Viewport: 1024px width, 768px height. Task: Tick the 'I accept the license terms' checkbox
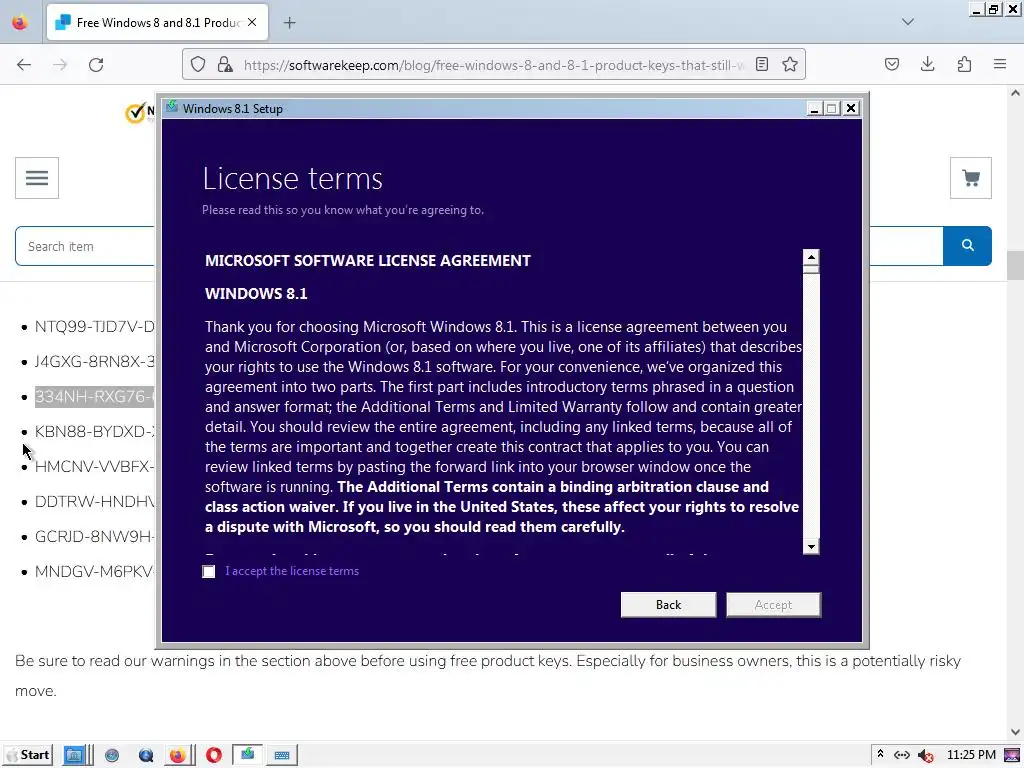click(208, 571)
